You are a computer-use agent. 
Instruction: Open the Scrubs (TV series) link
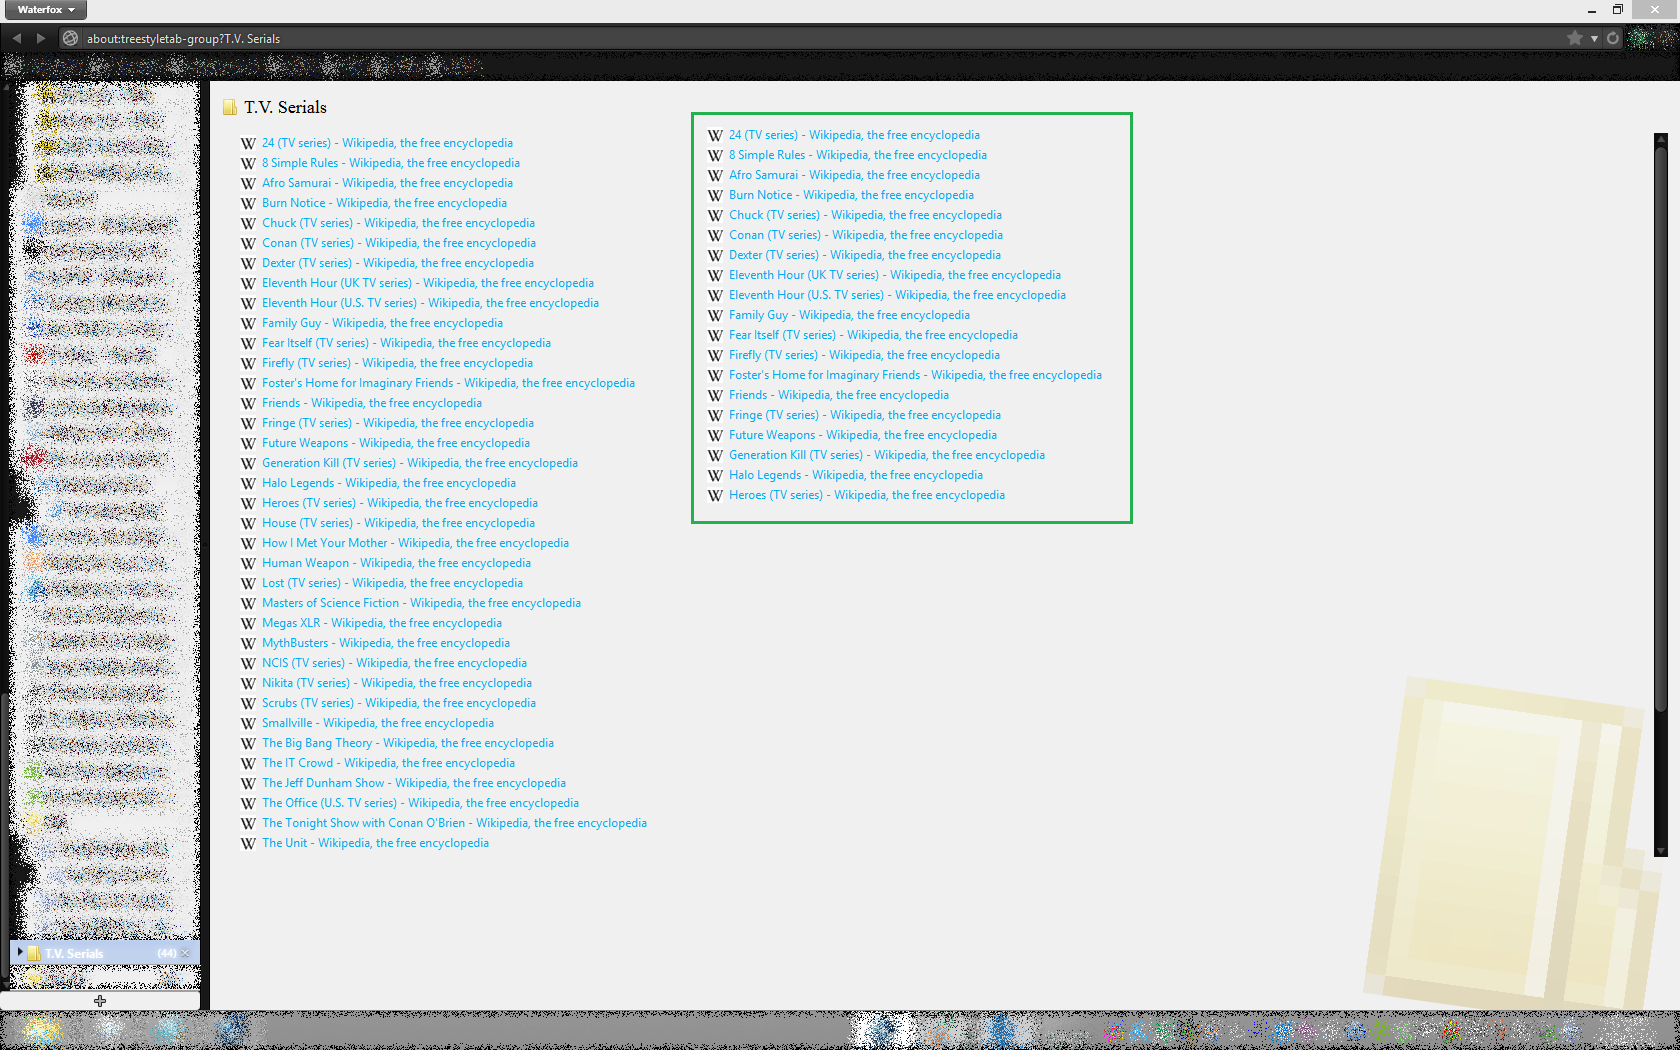(399, 703)
